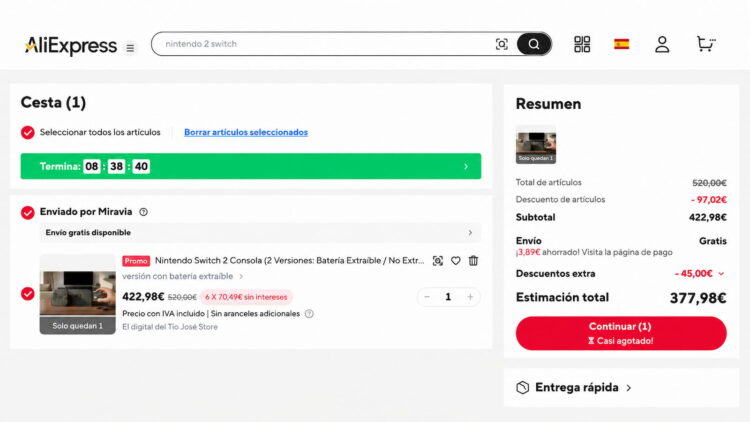Open the shopping cart icon in header
The image size is (750, 422).
click(x=706, y=44)
